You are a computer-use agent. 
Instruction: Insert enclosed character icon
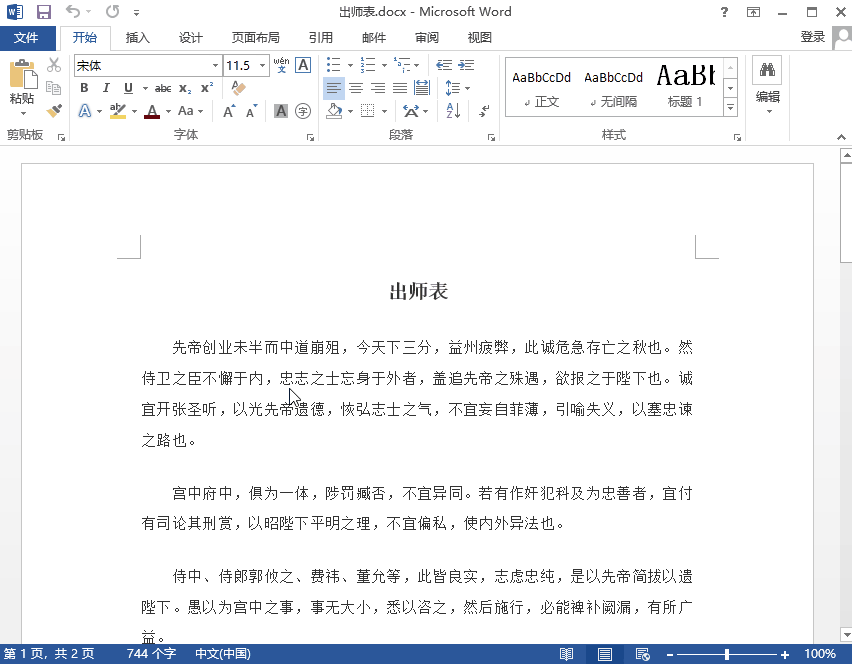pos(303,111)
